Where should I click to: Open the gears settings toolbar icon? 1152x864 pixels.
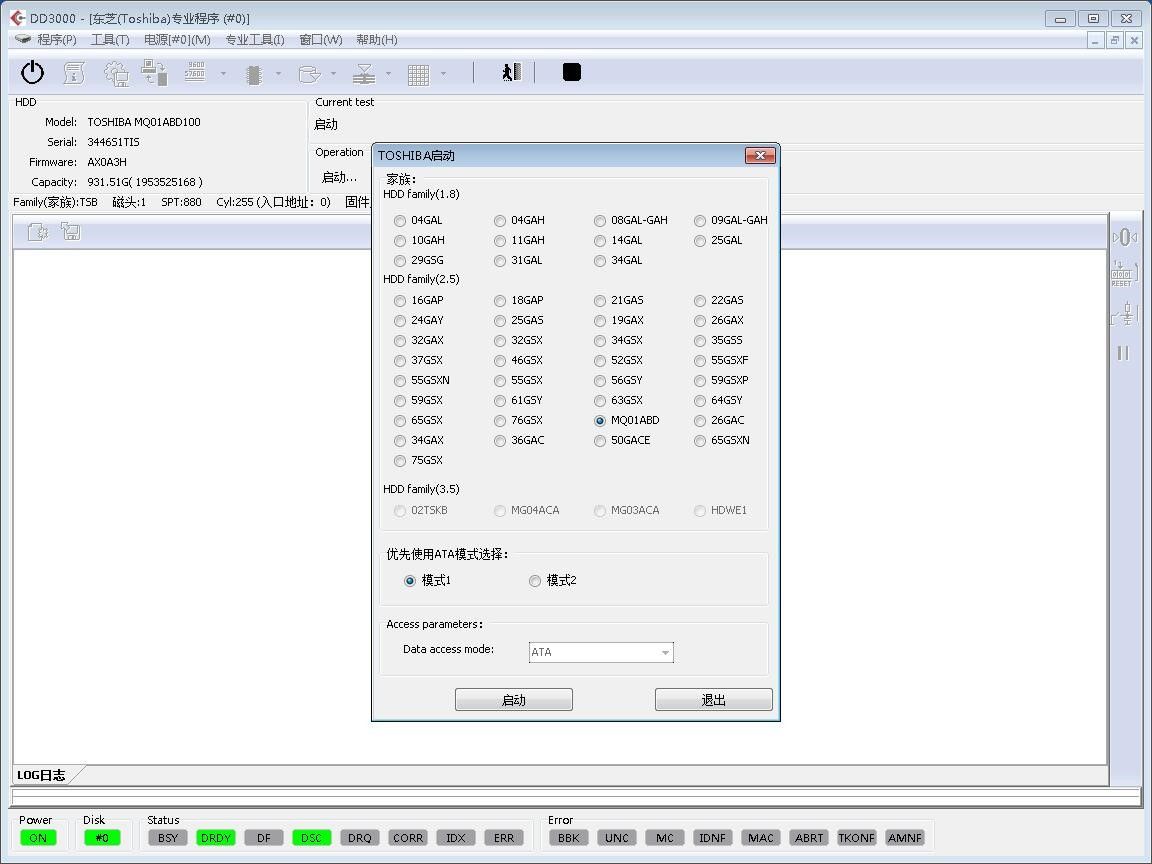(x=115, y=72)
